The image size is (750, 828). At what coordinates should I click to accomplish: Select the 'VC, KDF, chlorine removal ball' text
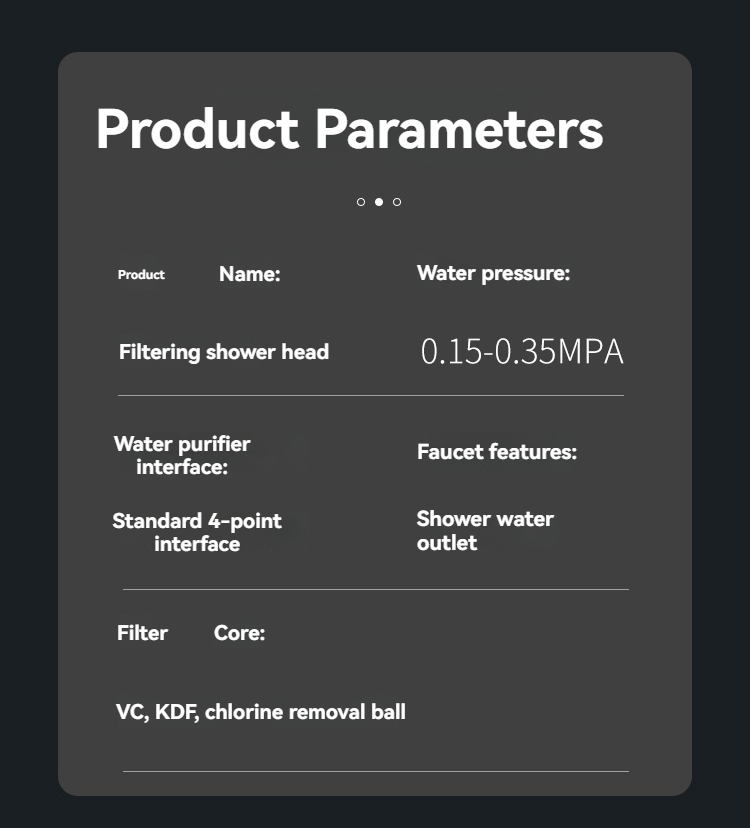261,712
